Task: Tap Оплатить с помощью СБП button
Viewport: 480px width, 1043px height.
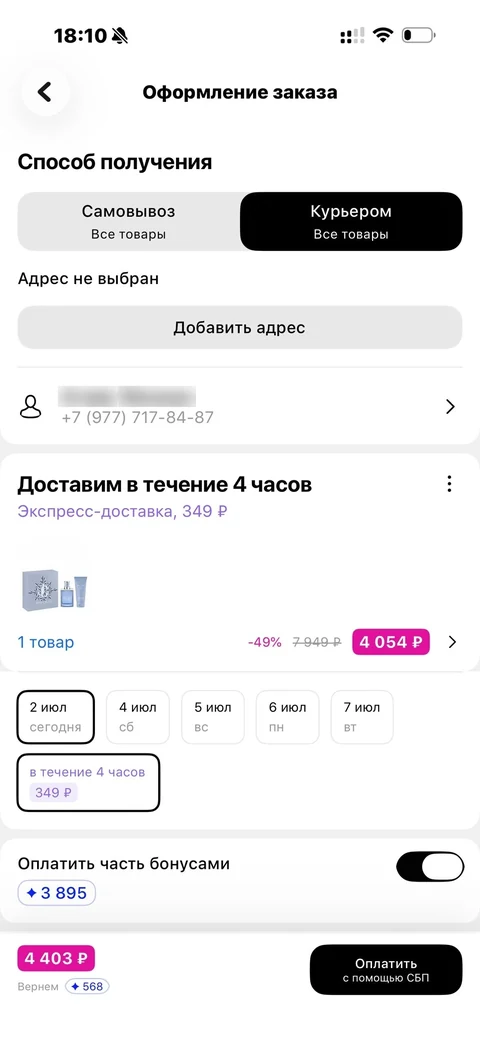Action: coord(386,970)
